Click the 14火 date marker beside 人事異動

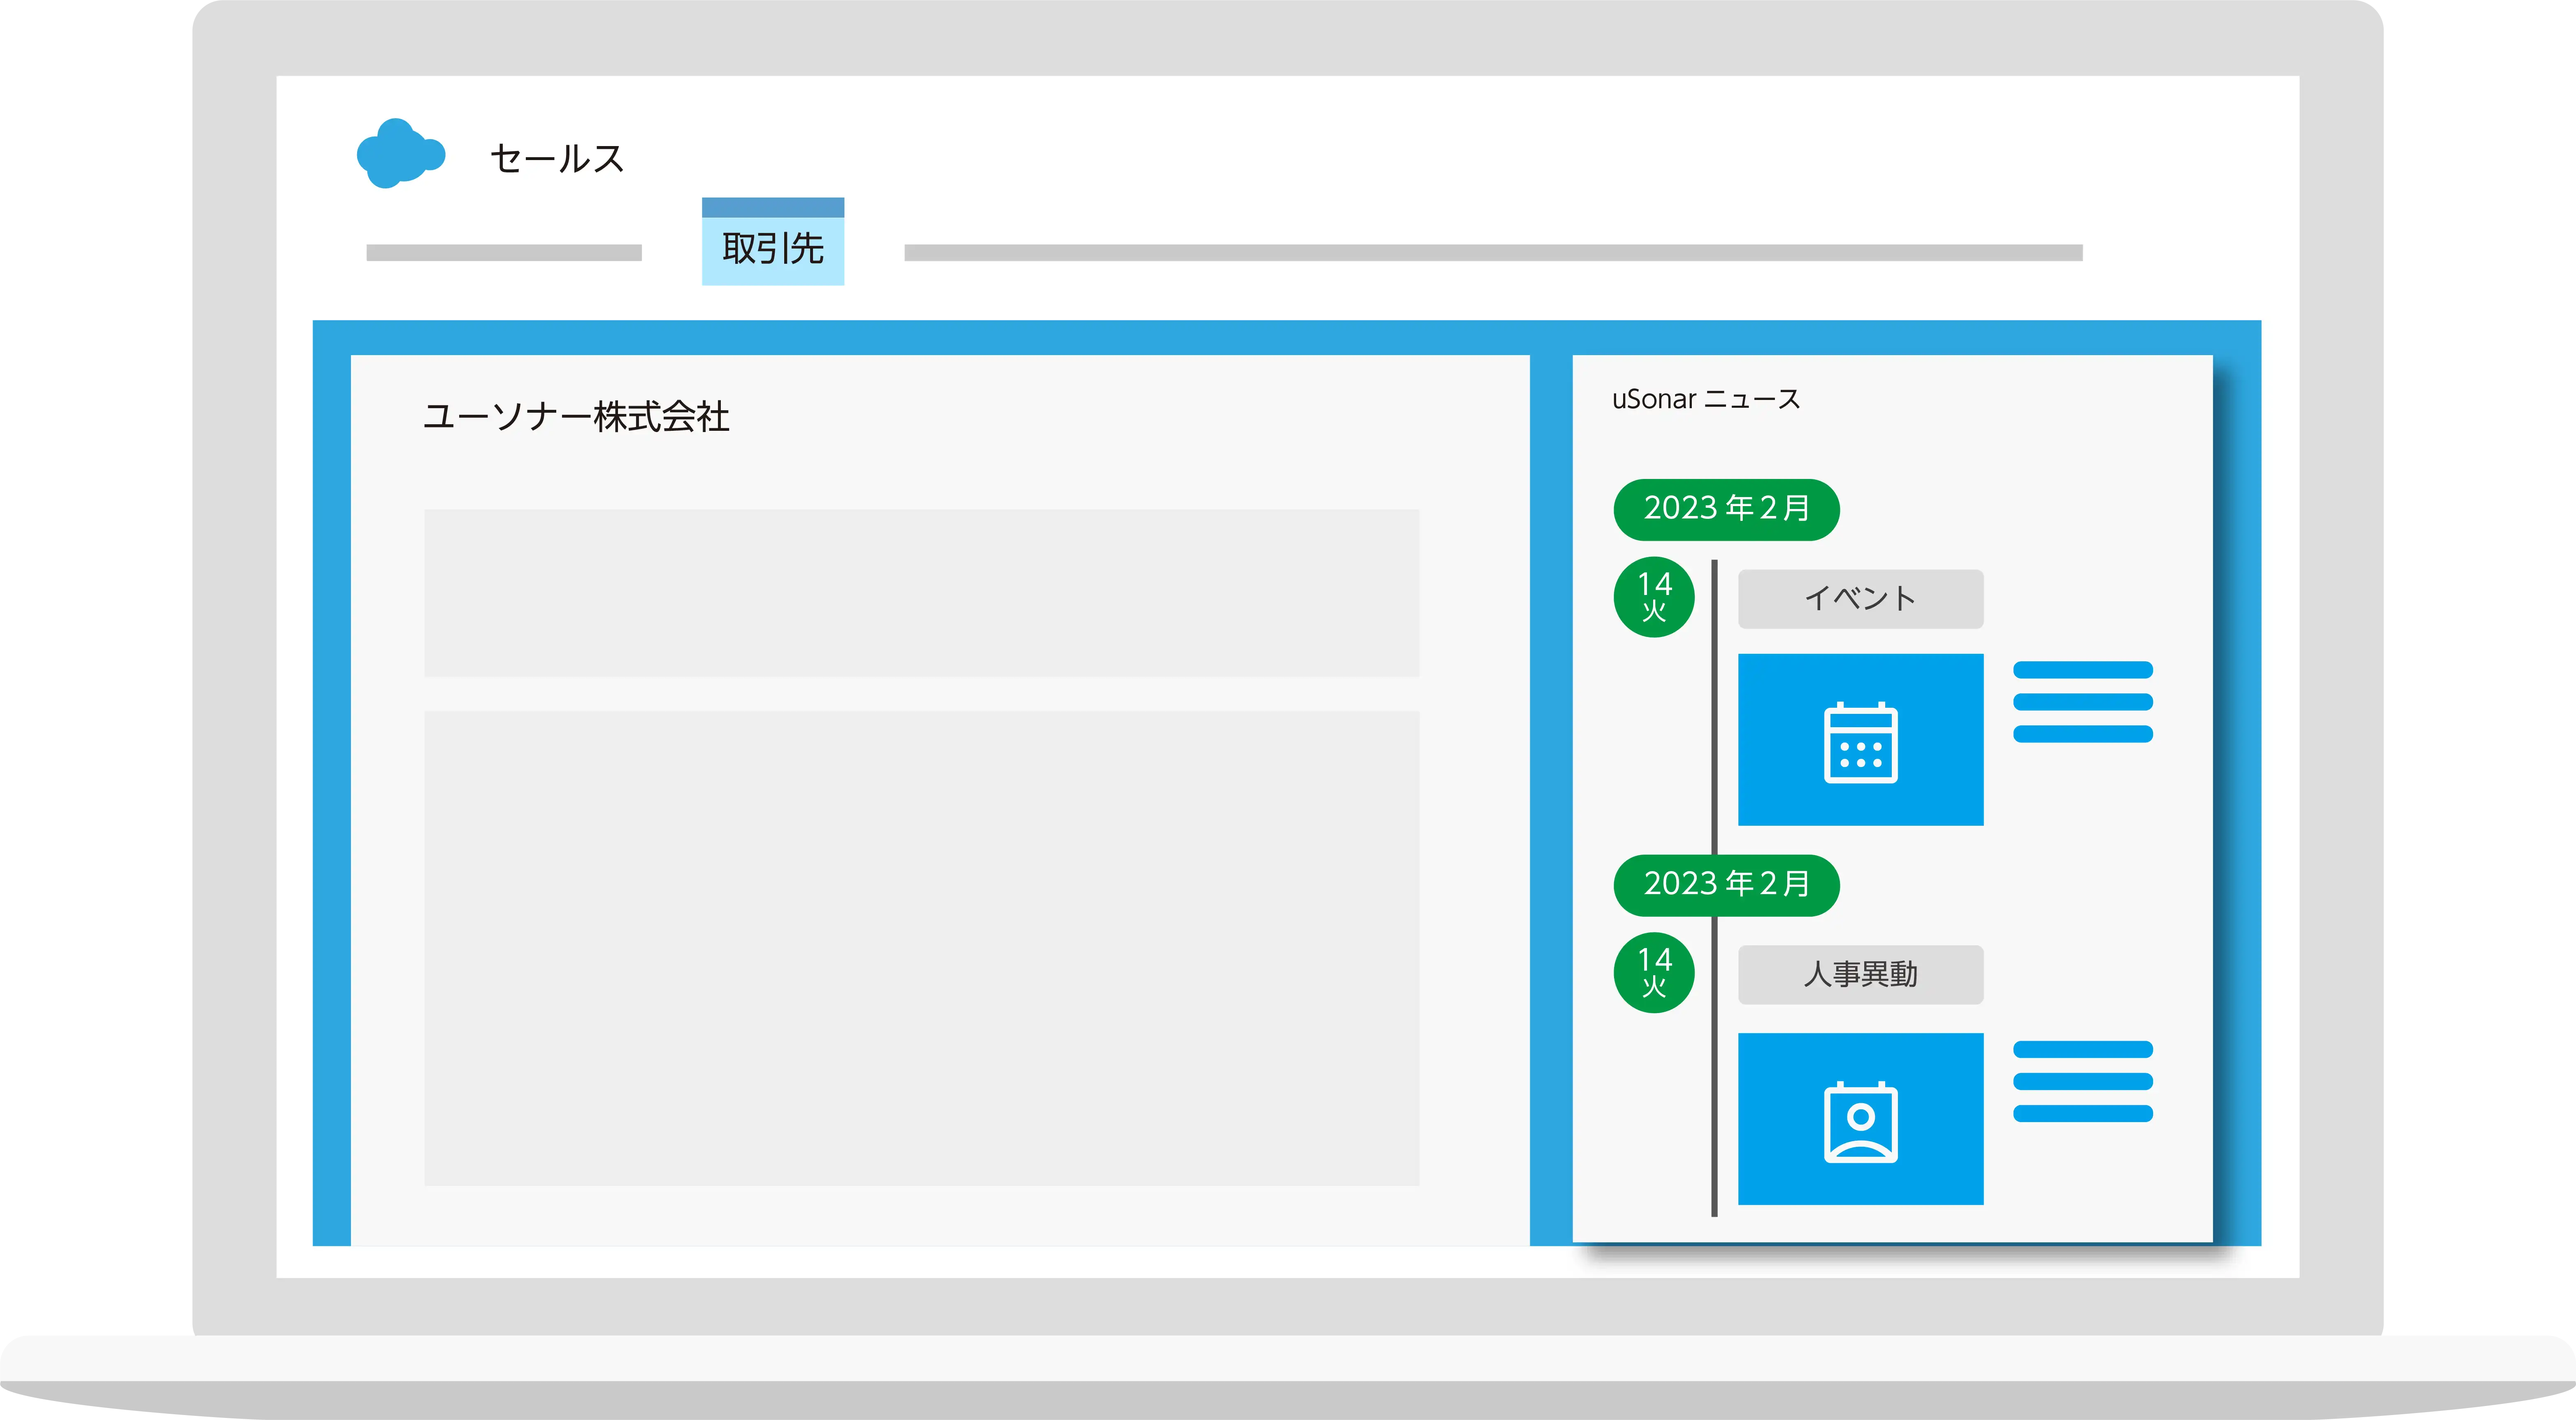[x=1654, y=973]
